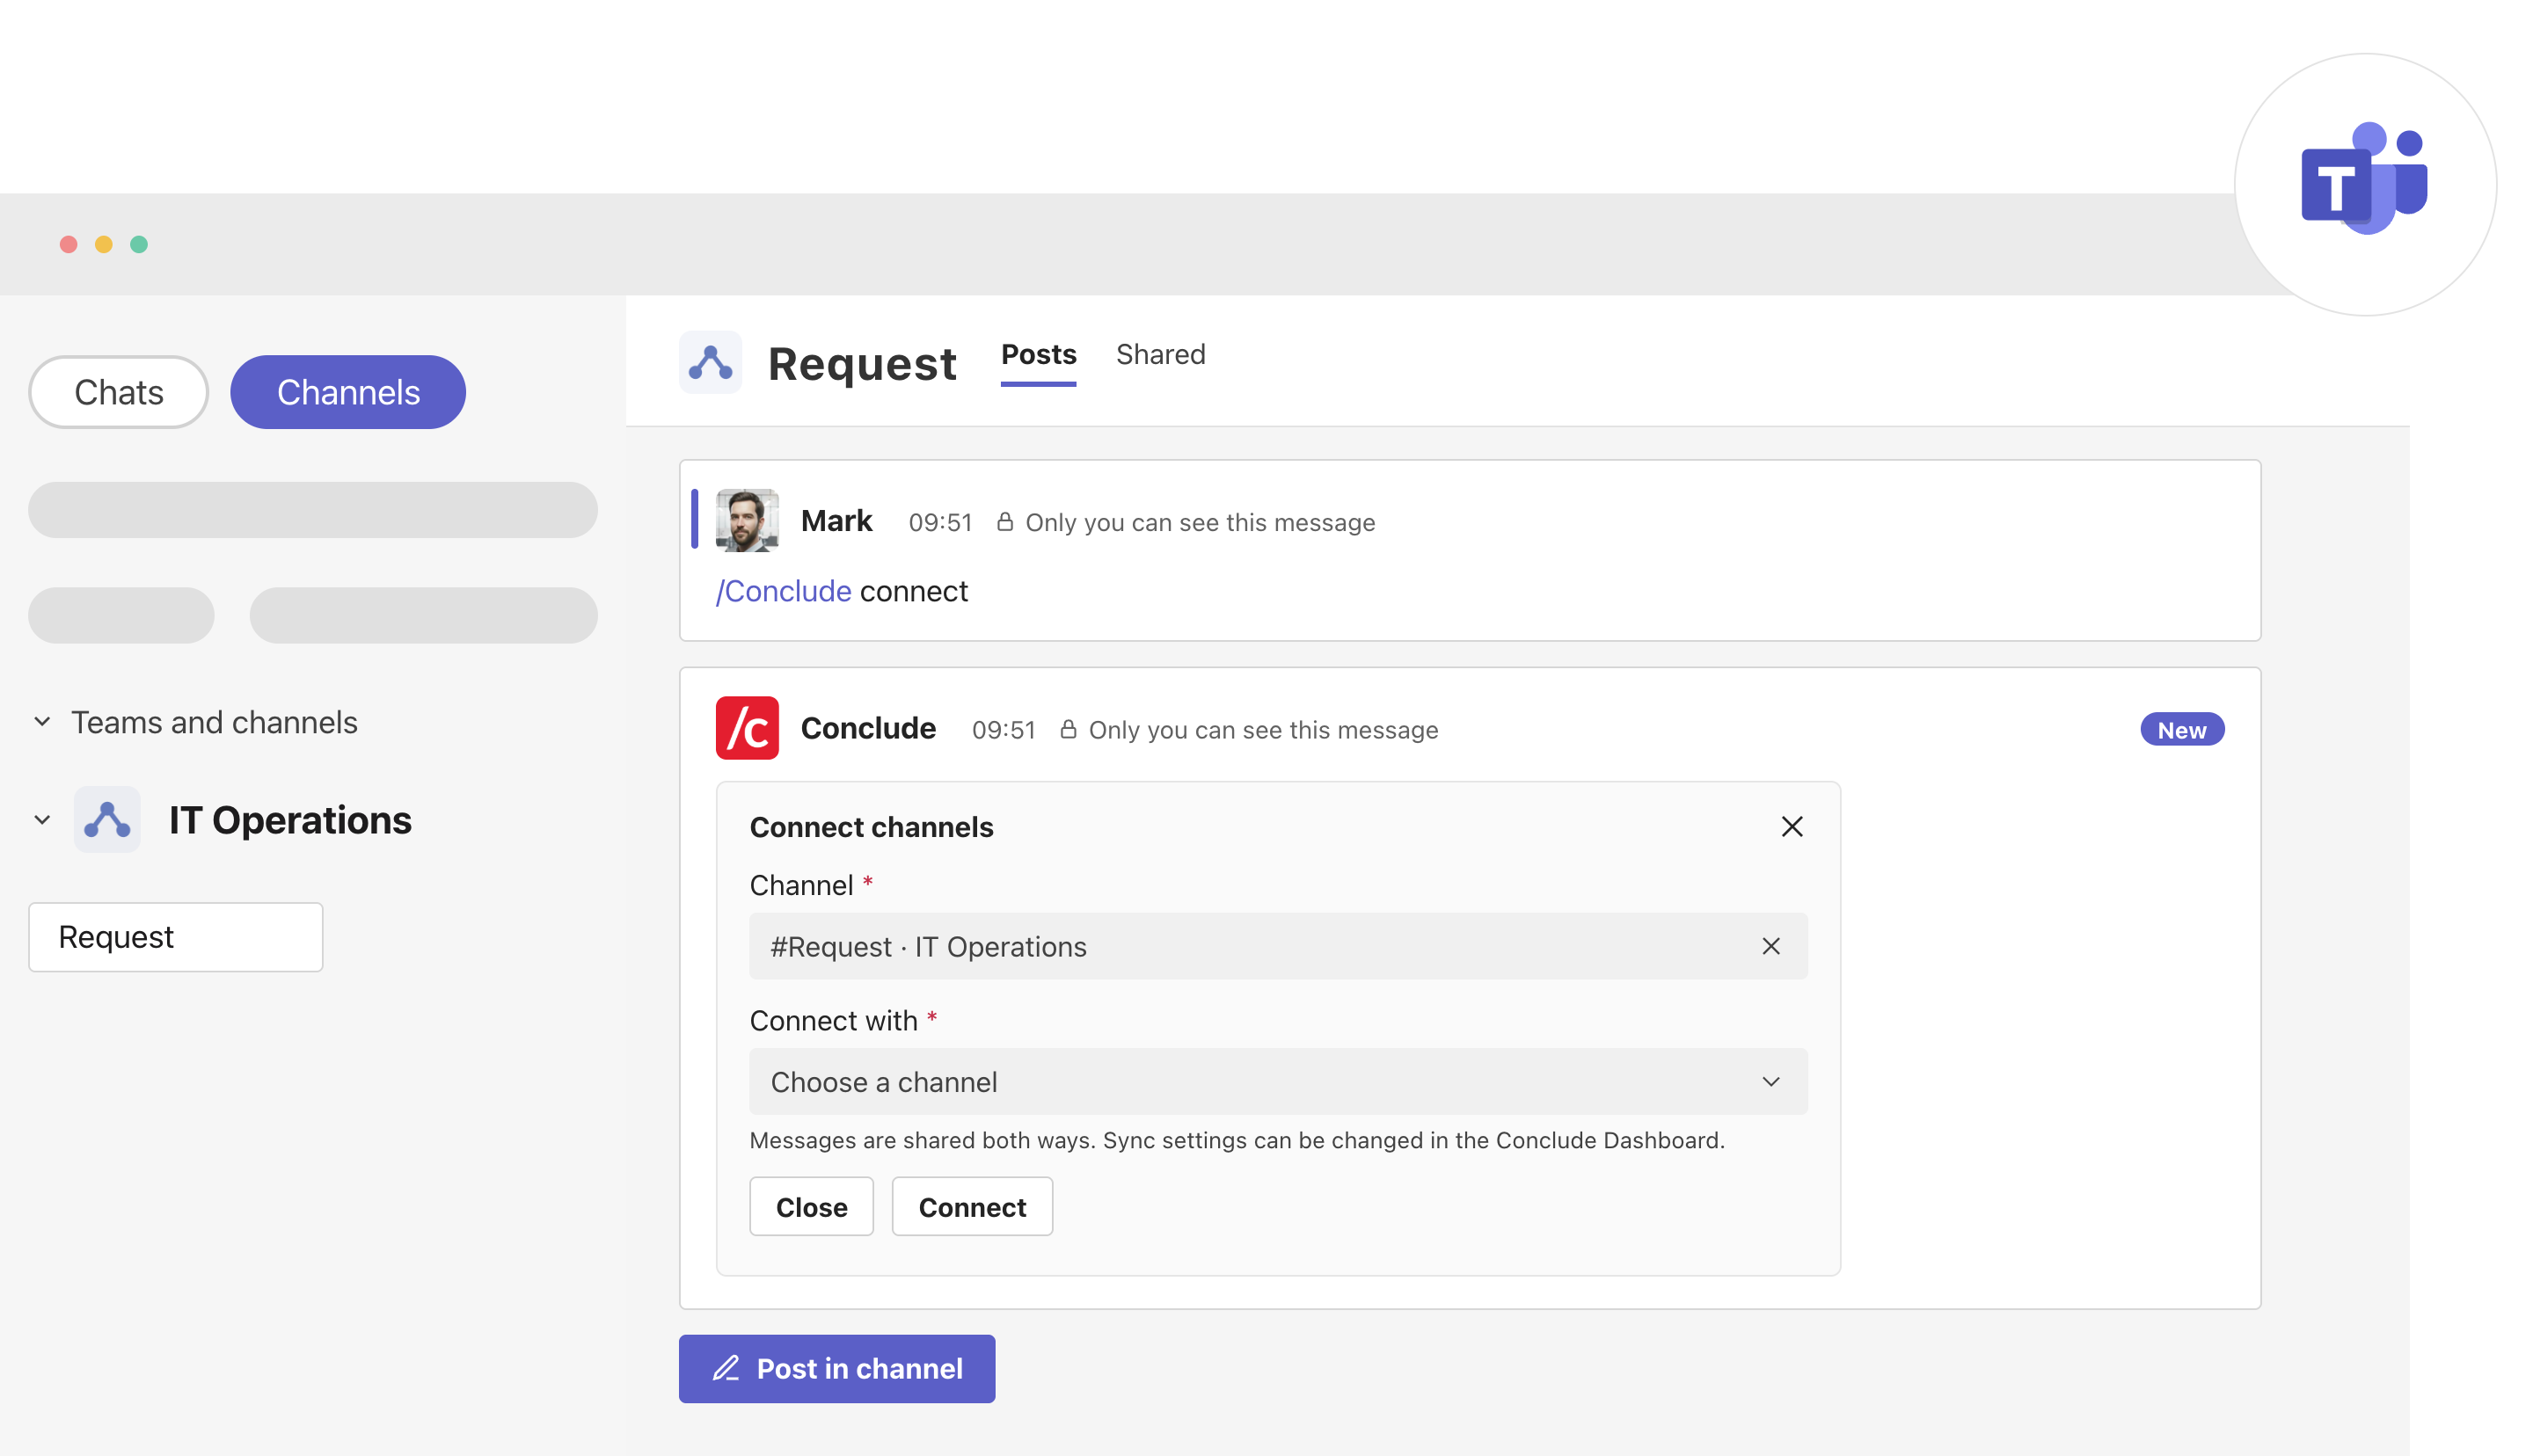The height and width of the screenshot is (1456, 2533).
Task: Click the Close button in the card
Action: click(x=811, y=1207)
